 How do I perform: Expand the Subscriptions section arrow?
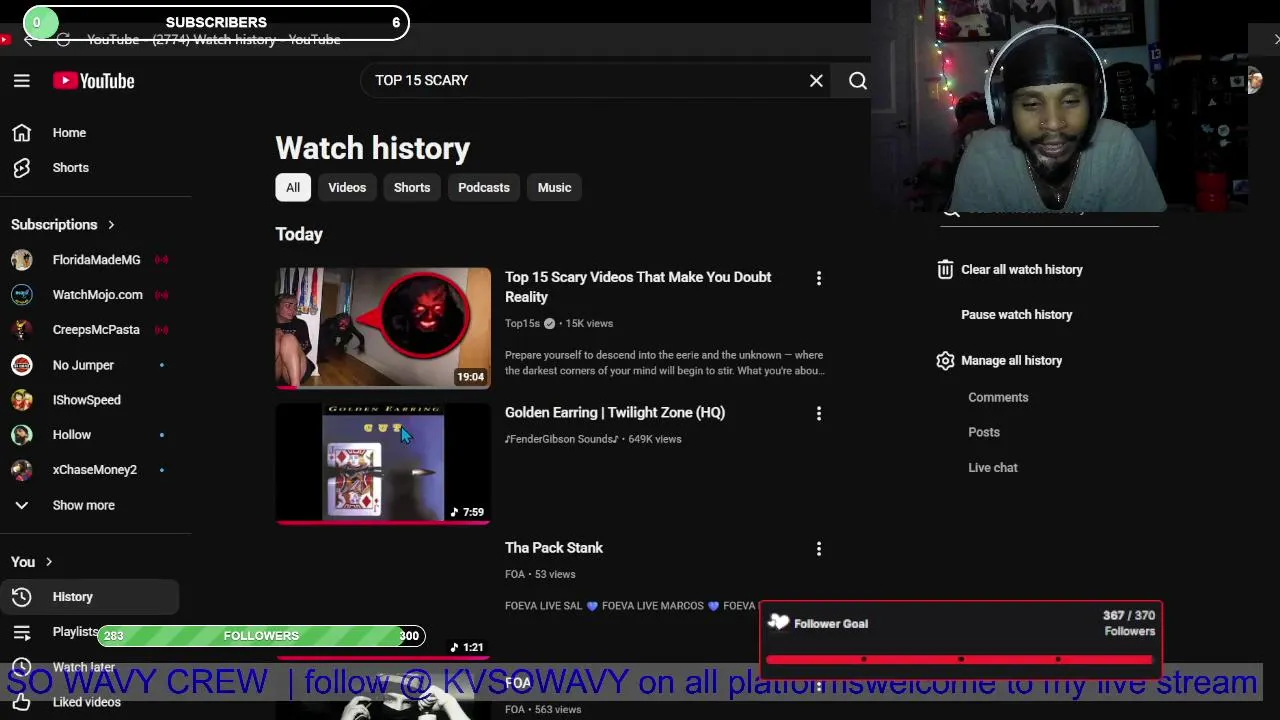pyautogui.click(x=111, y=225)
